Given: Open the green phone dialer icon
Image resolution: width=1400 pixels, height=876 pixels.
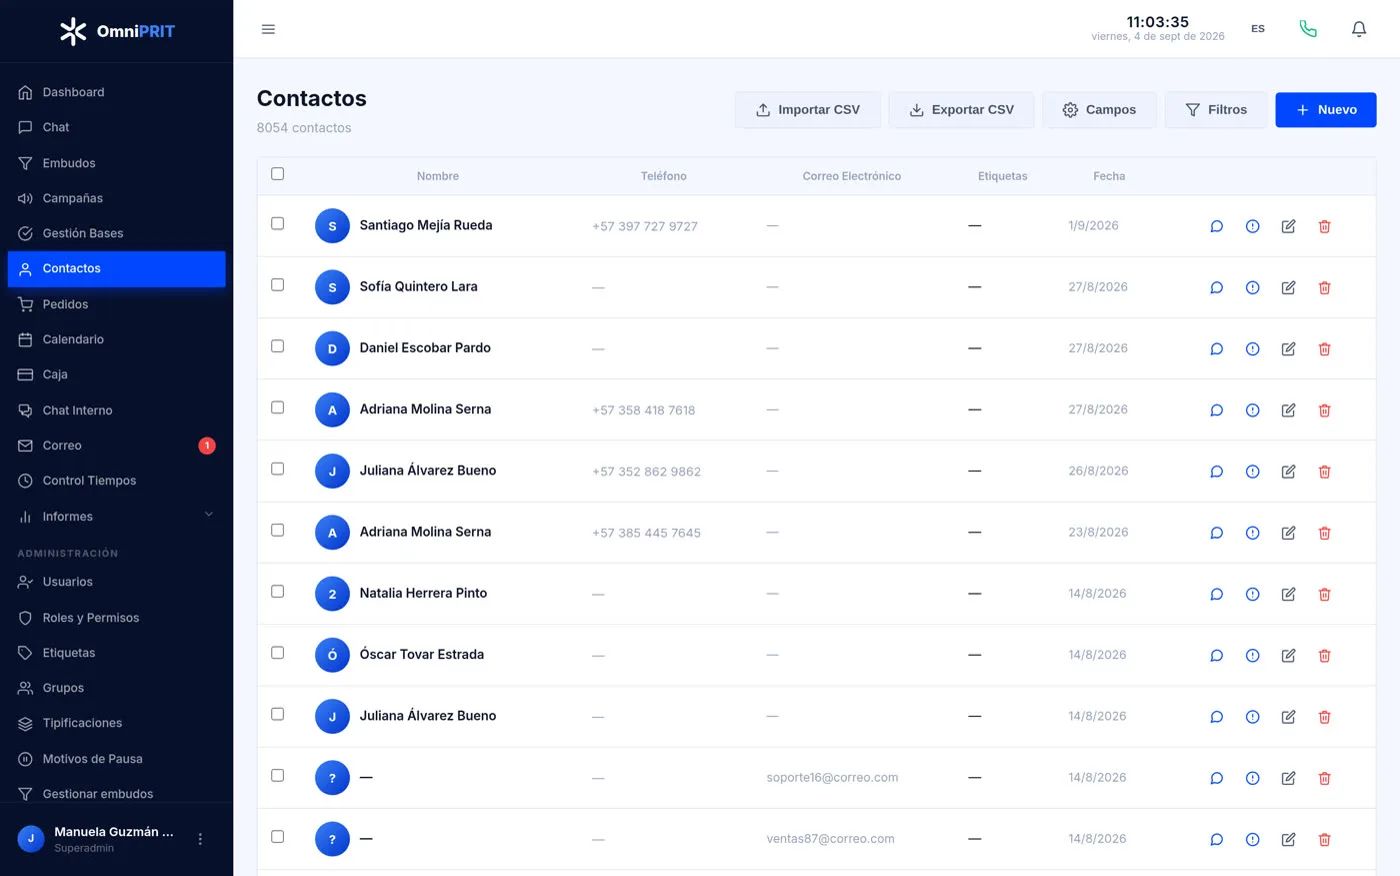Looking at the screenshot, I should [x=1308, y=29].
